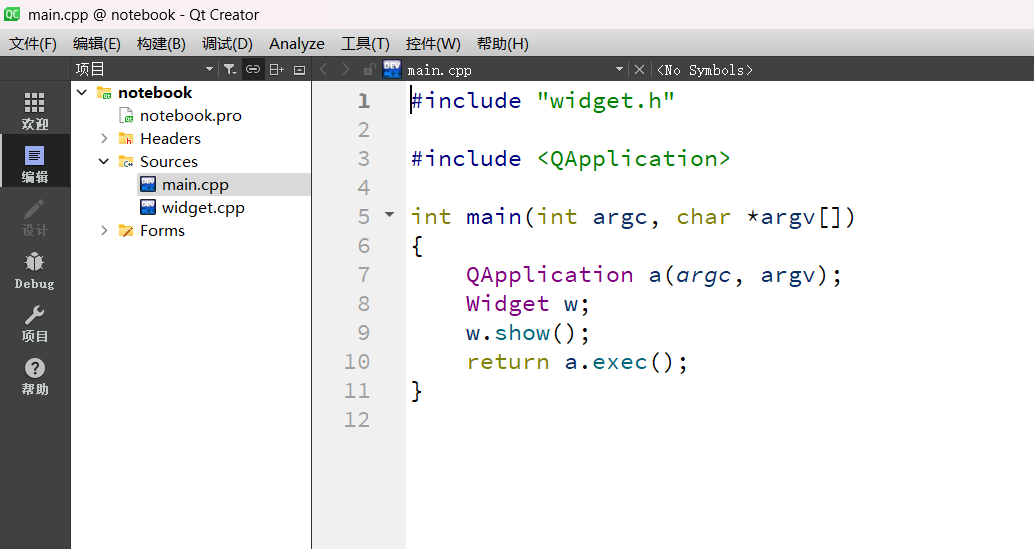This screenshot has height=549, width=1034.
Task: Click line number 1 in the gutter
Action: point(364,101)
